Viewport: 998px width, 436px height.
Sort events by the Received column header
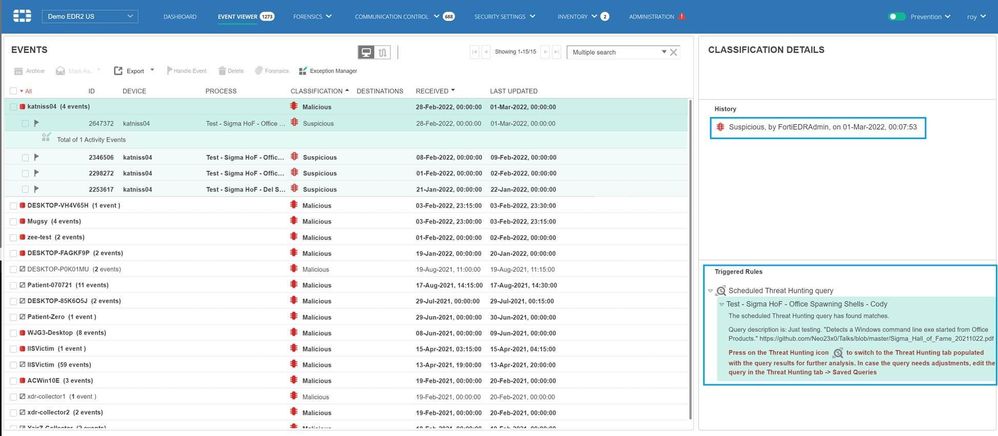(x=434, y=91)
